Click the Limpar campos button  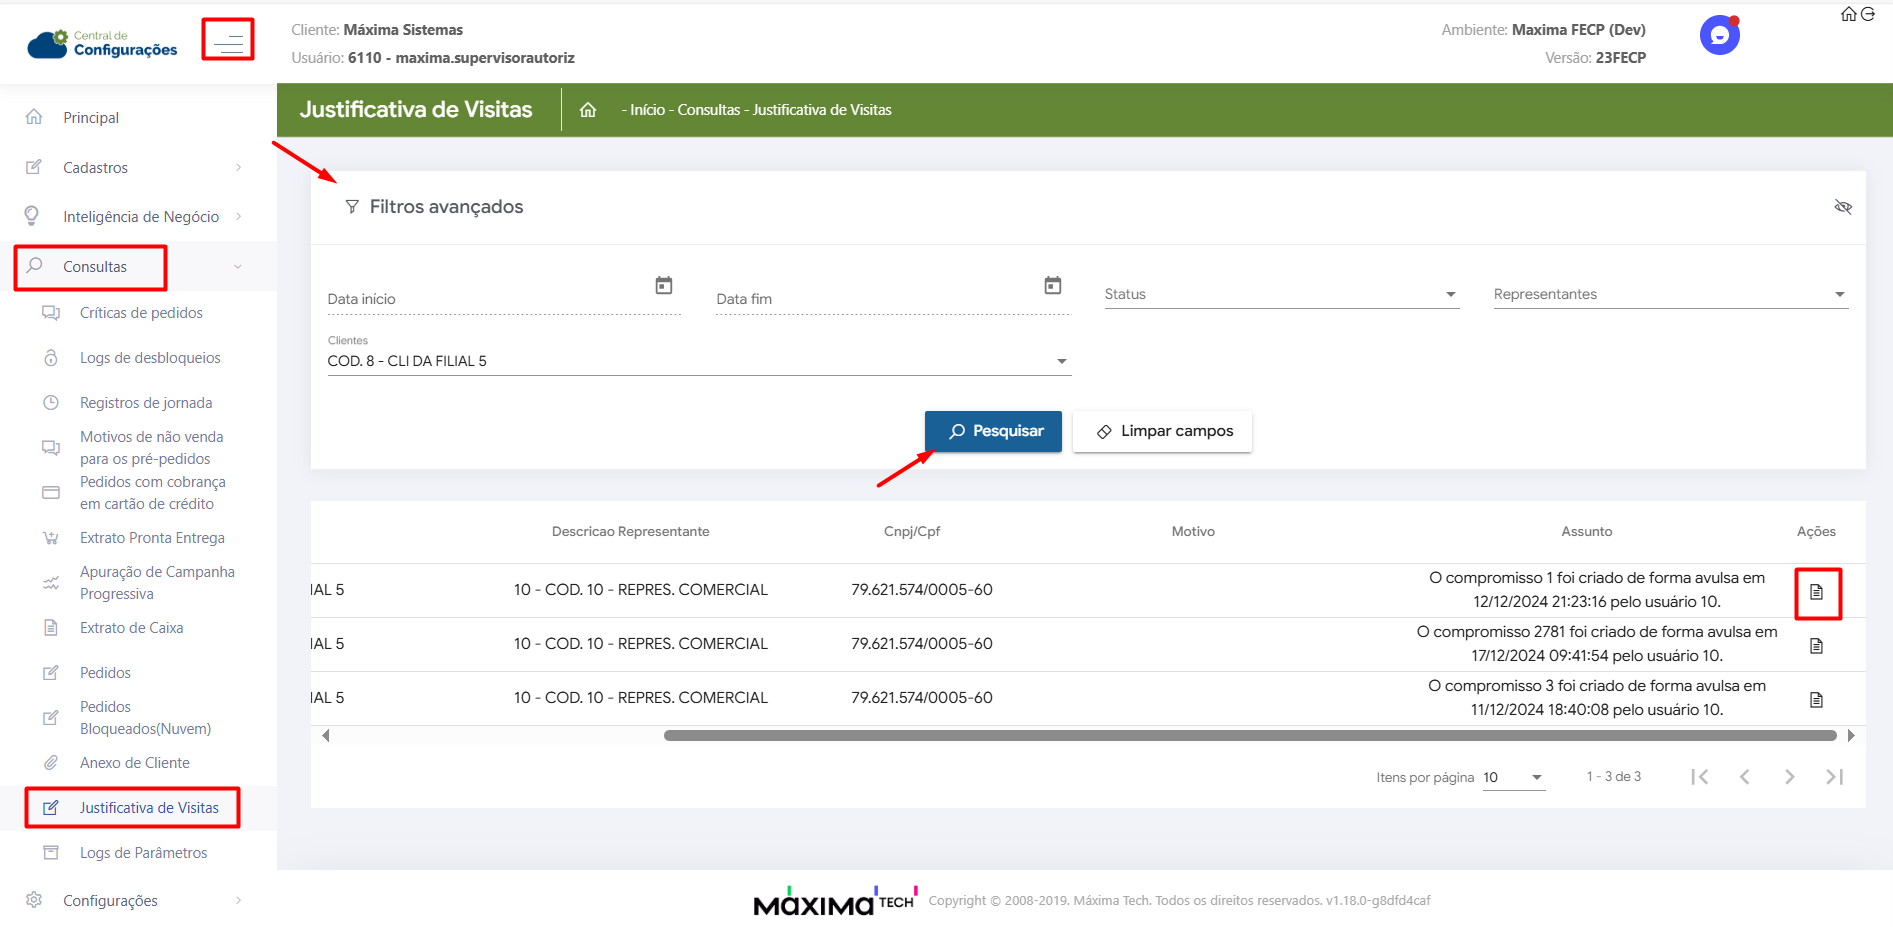[x=1162, y=431]
